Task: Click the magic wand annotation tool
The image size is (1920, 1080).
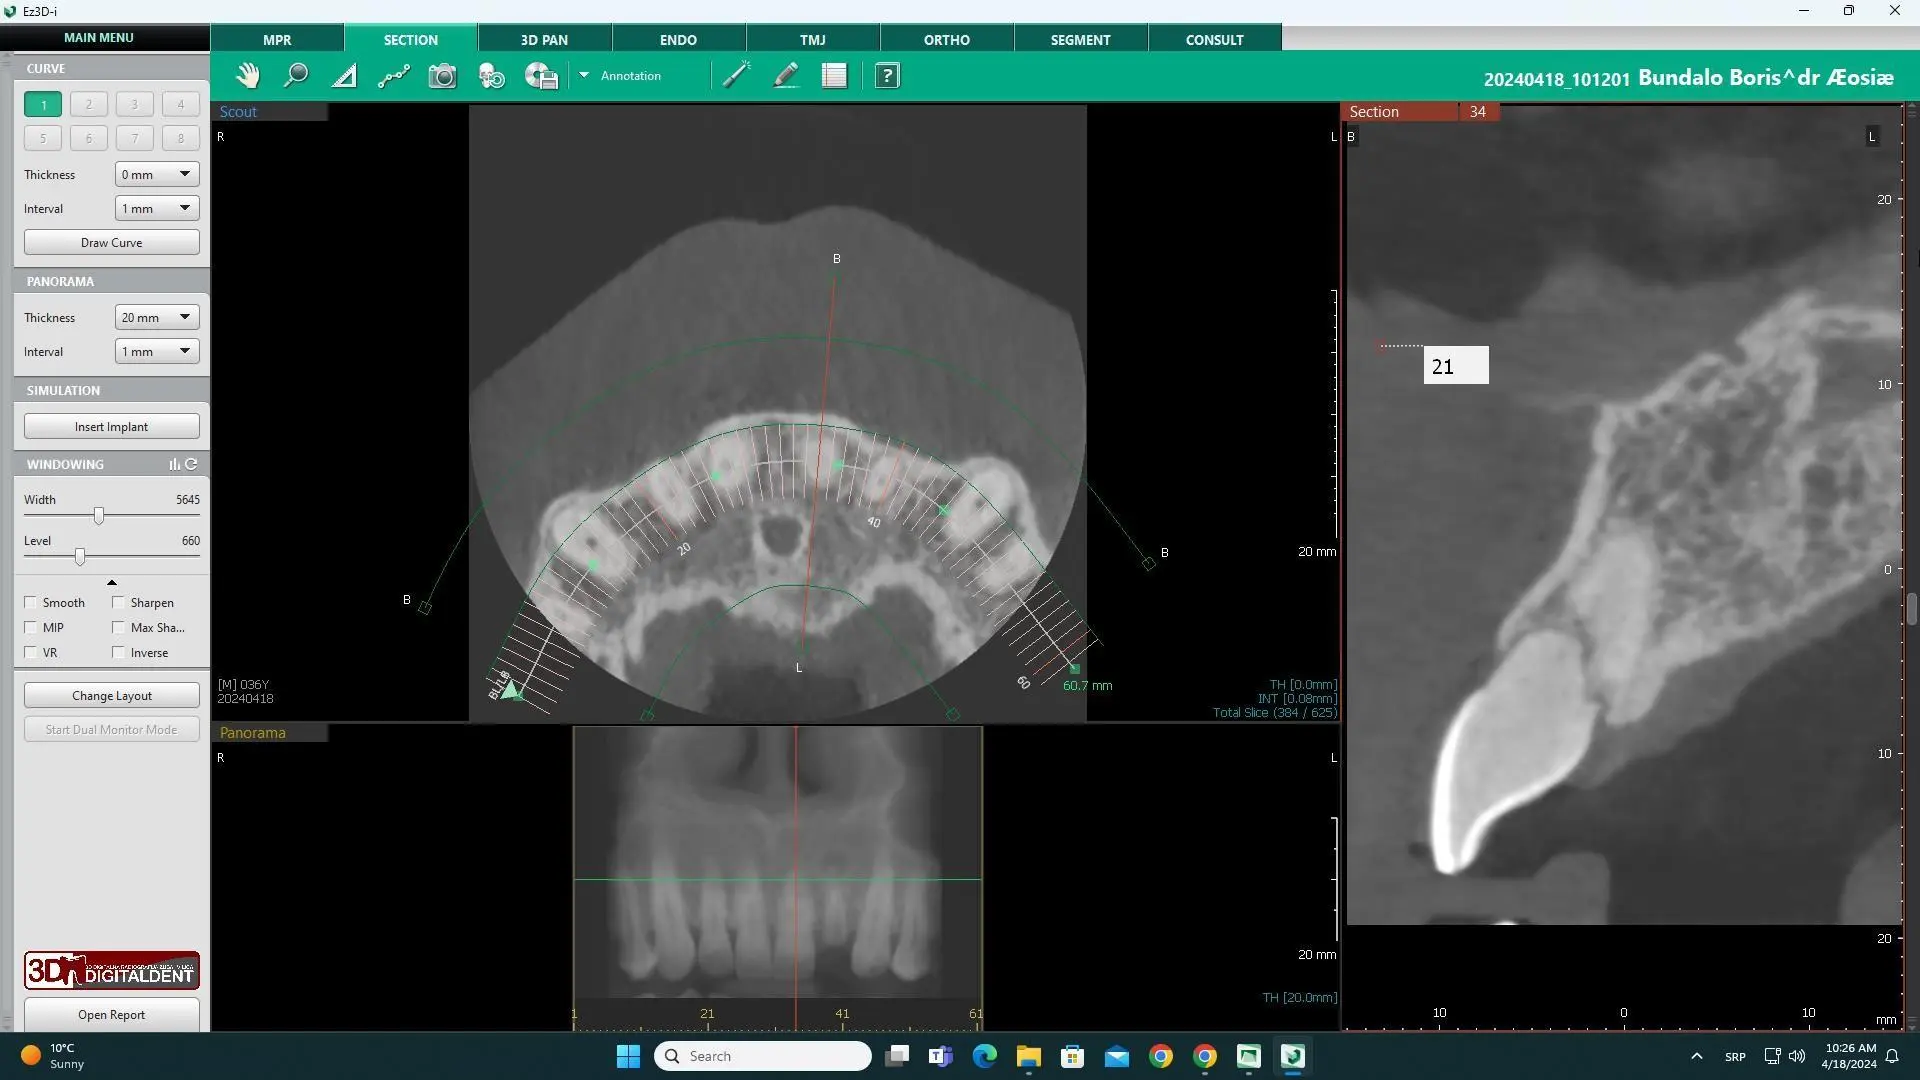Action: click(x=736, y=76)
